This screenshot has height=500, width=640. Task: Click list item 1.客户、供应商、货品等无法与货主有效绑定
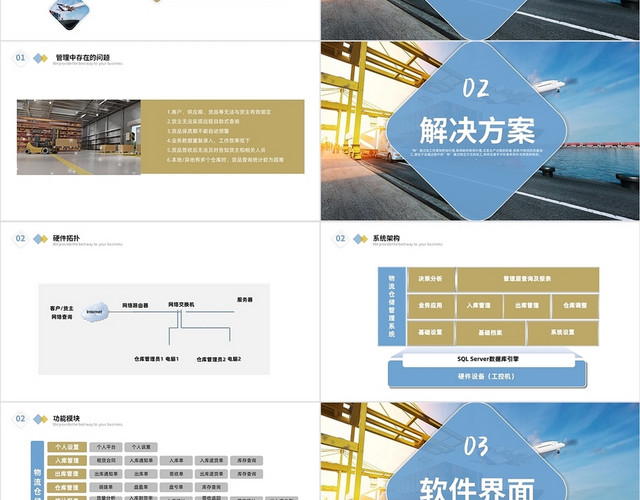point(219,112)
